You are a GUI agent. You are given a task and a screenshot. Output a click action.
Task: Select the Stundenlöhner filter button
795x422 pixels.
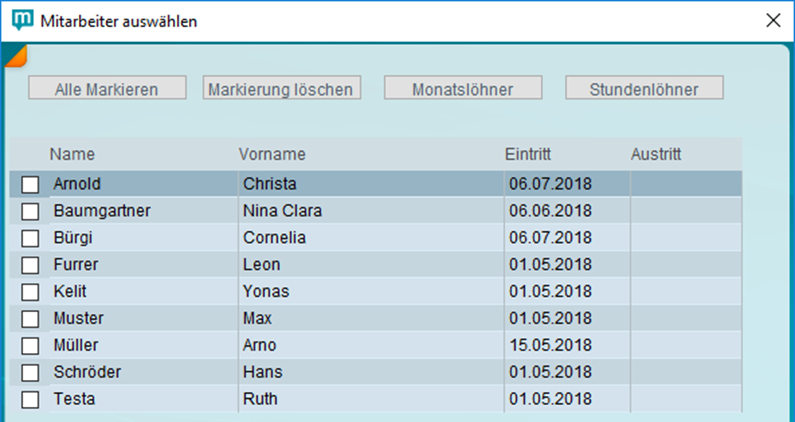point(645,89)
